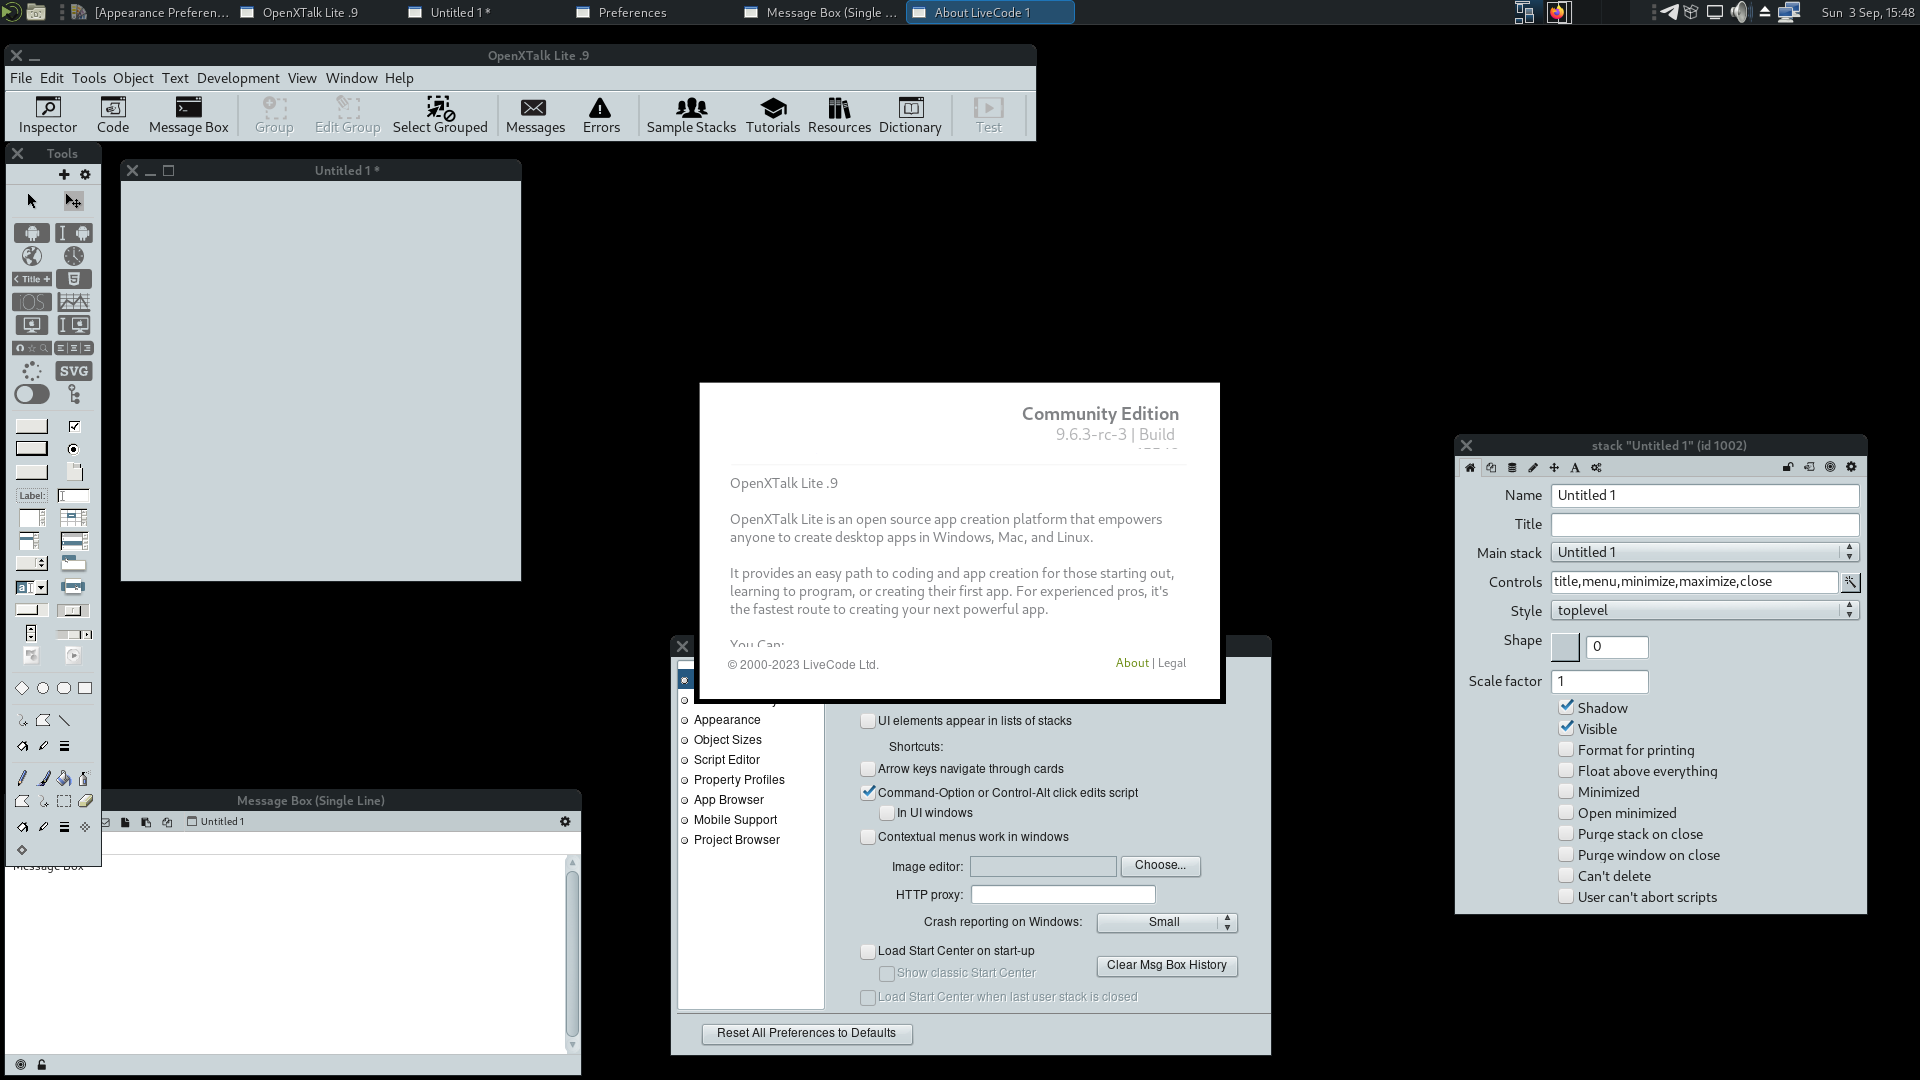Open the Inspector from the toolbar

pyautogui.click(x=48, y=115)
